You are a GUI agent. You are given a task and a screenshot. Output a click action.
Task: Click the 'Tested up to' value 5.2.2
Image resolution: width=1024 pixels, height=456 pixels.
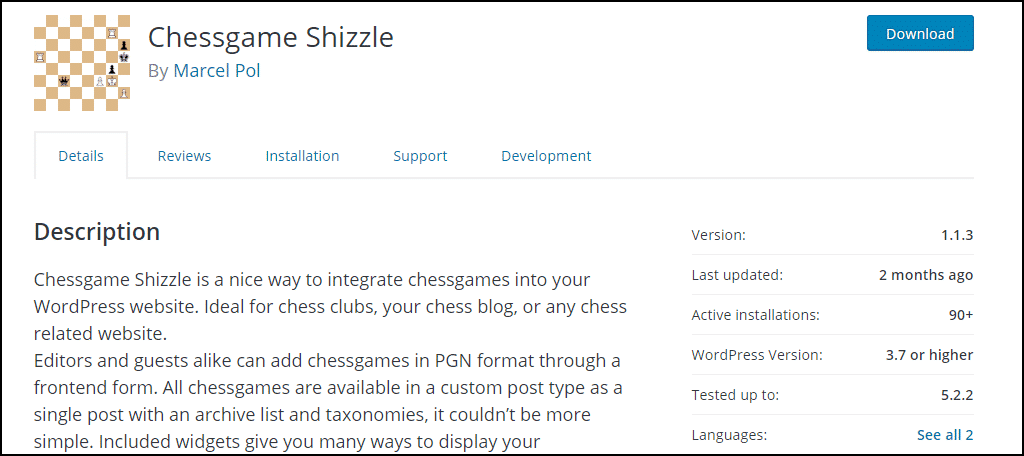955,395
